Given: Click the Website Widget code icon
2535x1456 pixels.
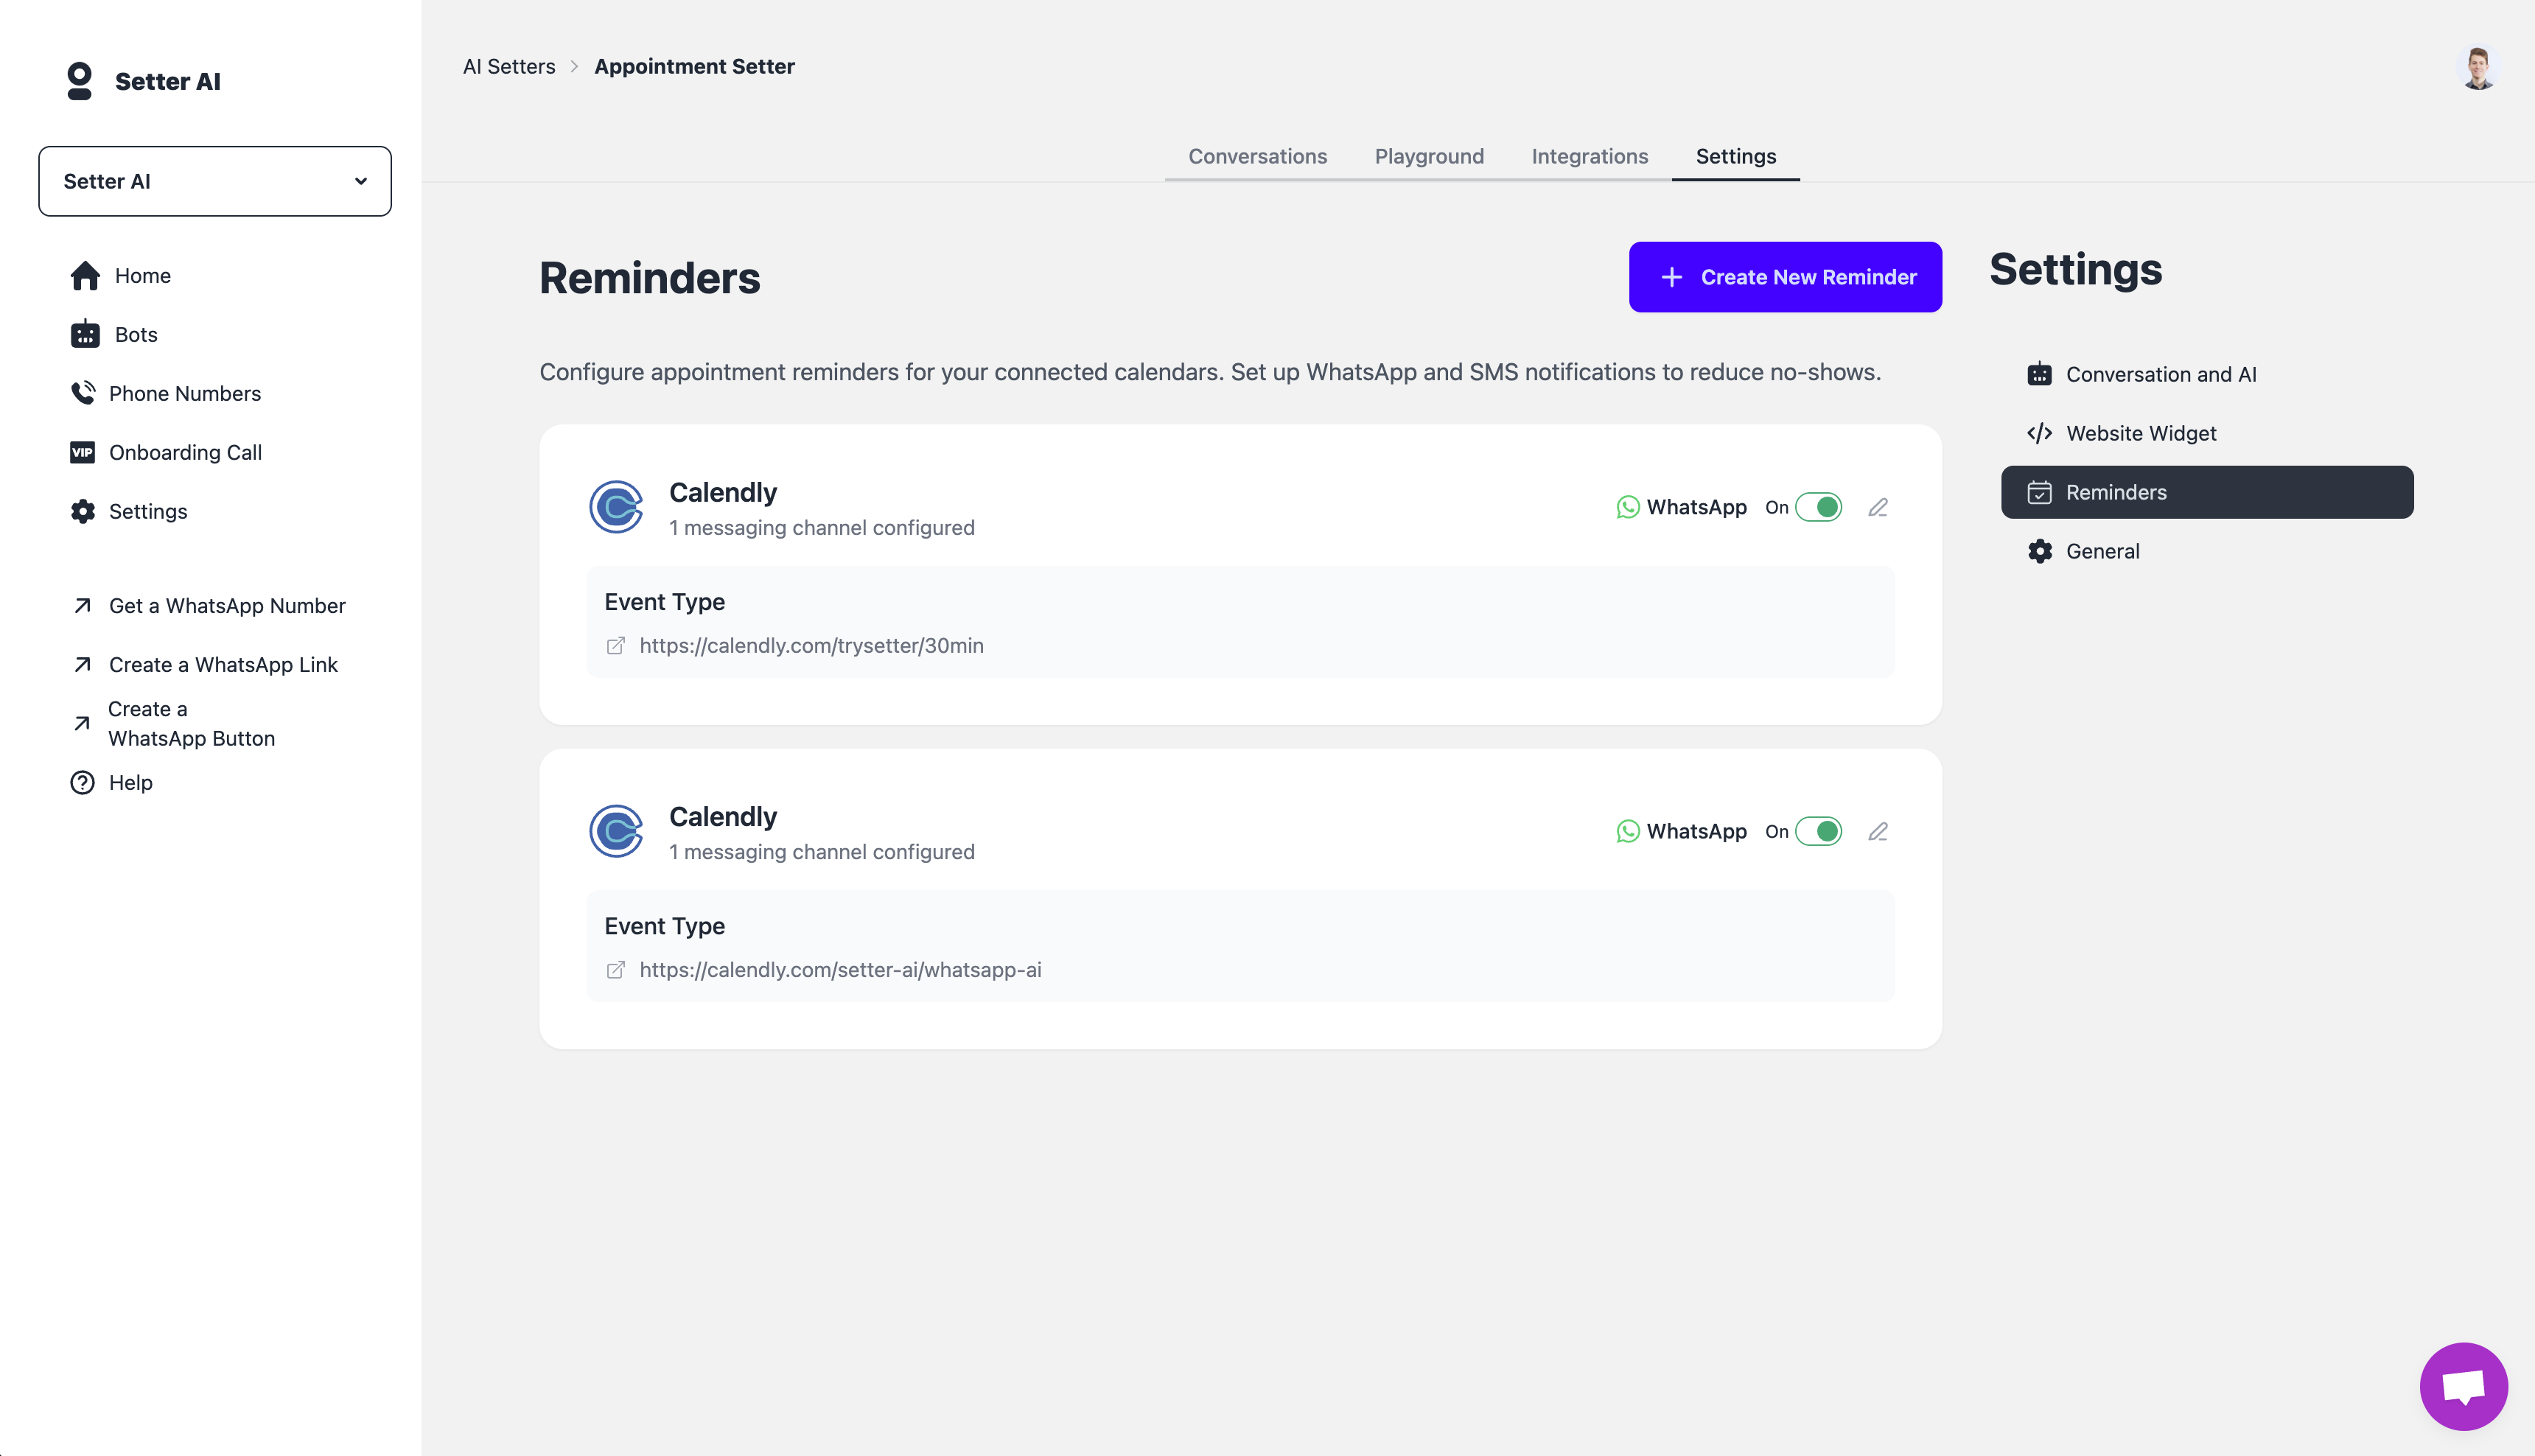Looking at the screenshot, I should click(2039, 433).
